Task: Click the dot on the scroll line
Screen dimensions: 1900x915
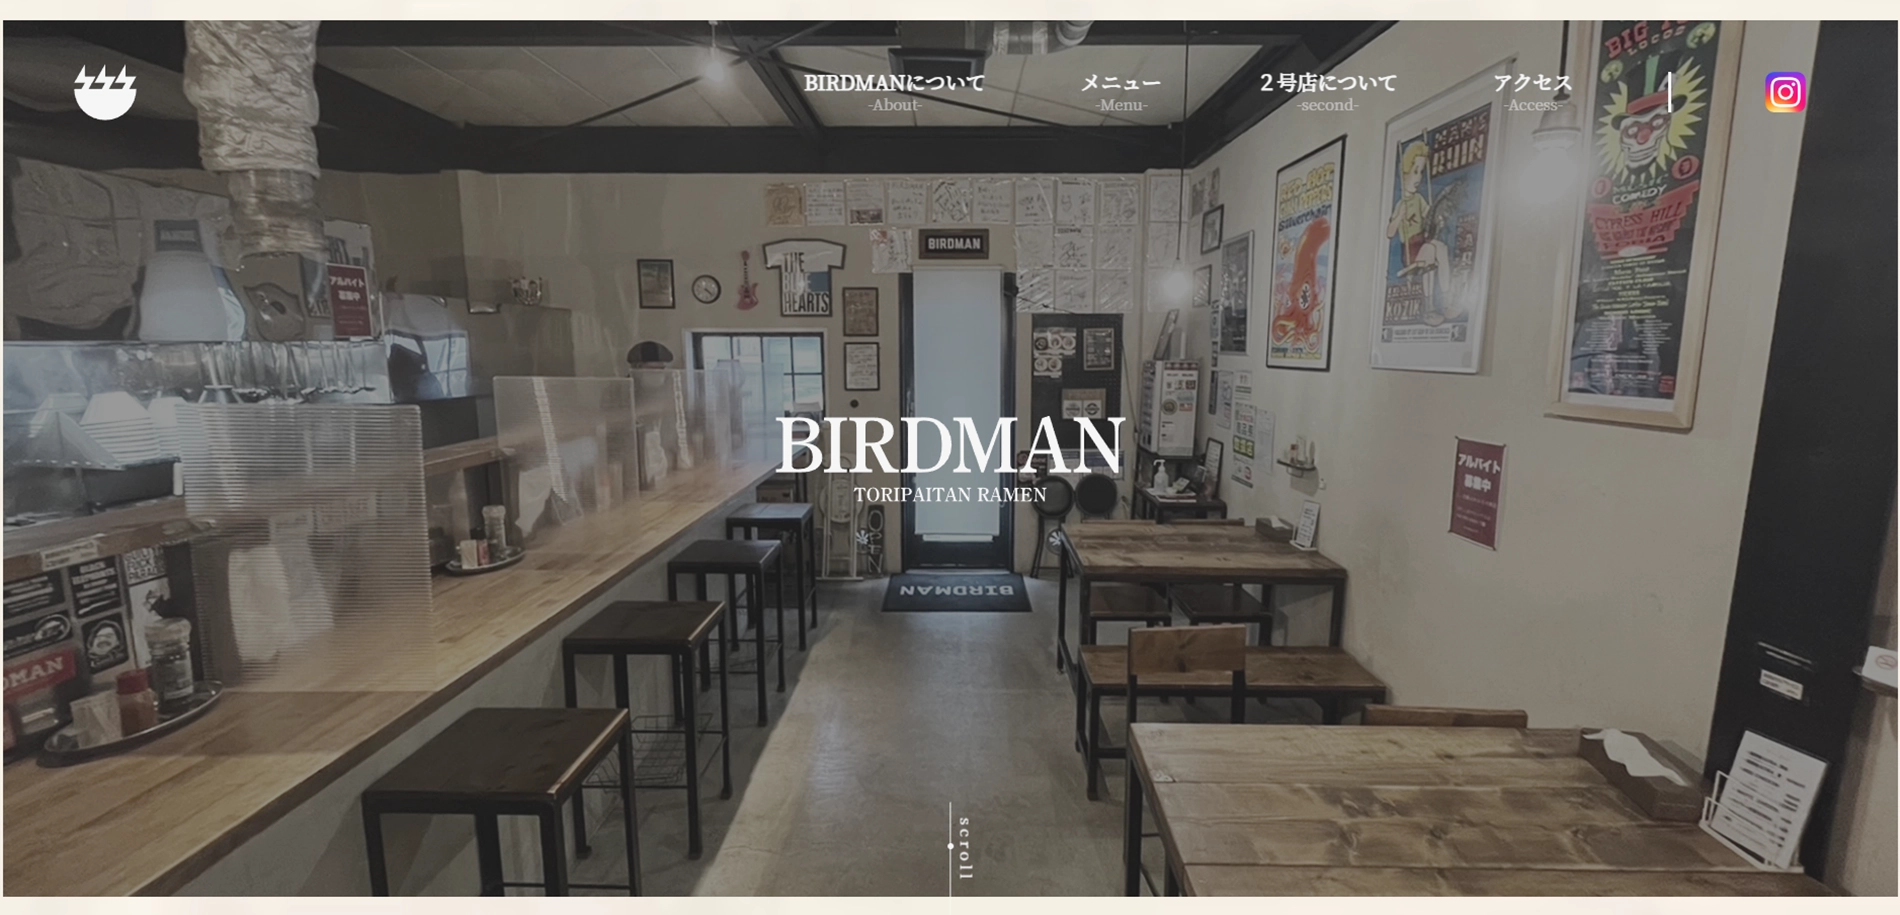Action: (950, 846)
